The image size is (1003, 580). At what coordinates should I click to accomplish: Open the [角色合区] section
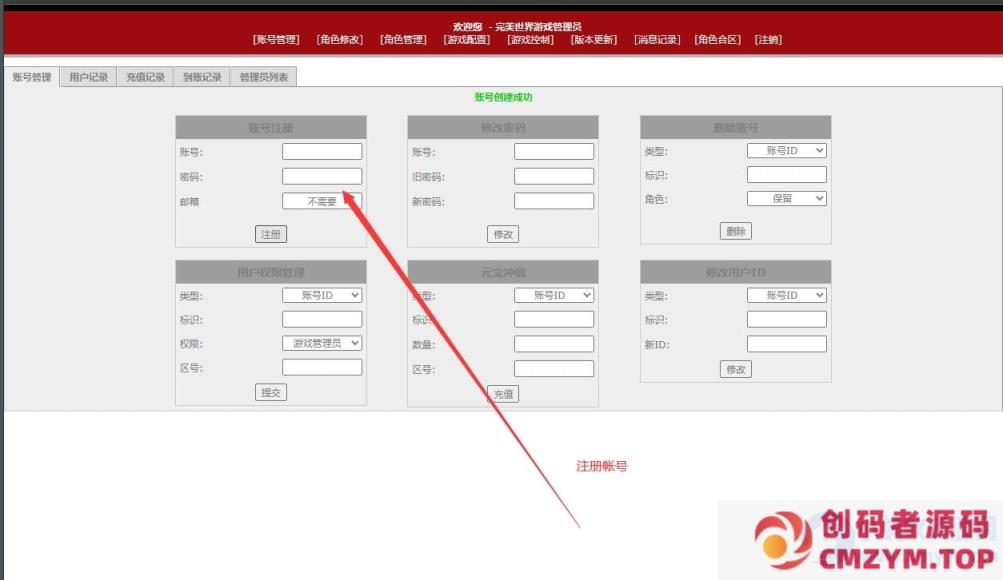point(713,40)
